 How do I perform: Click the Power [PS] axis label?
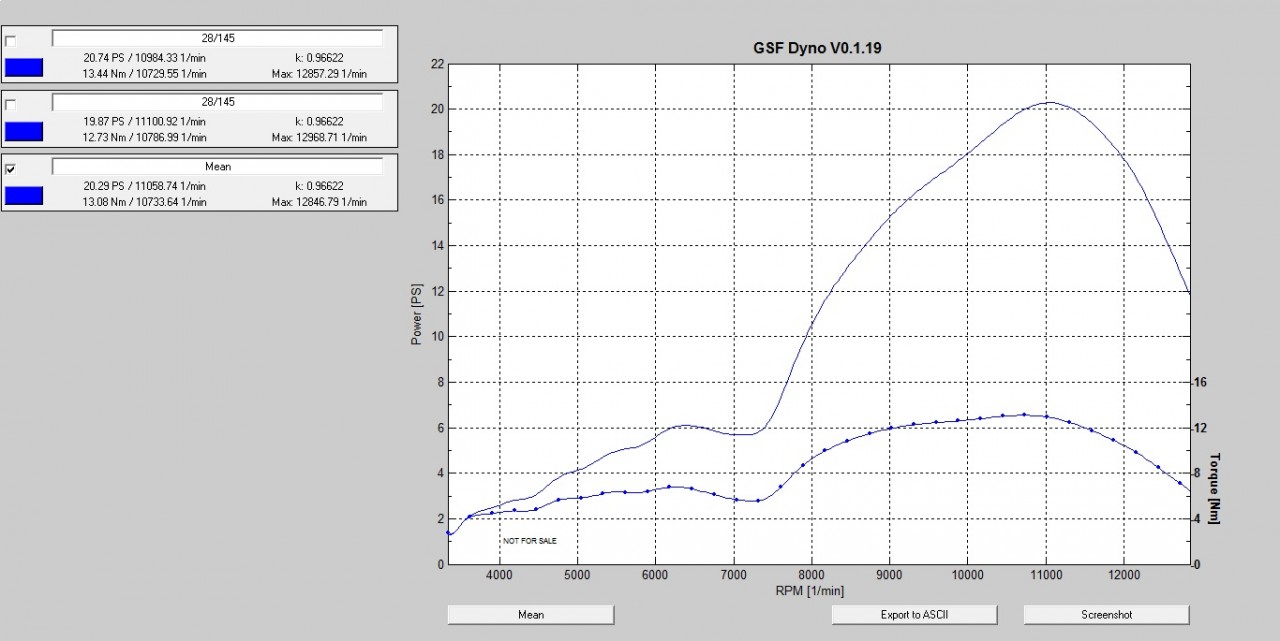[x=417, y=314]
